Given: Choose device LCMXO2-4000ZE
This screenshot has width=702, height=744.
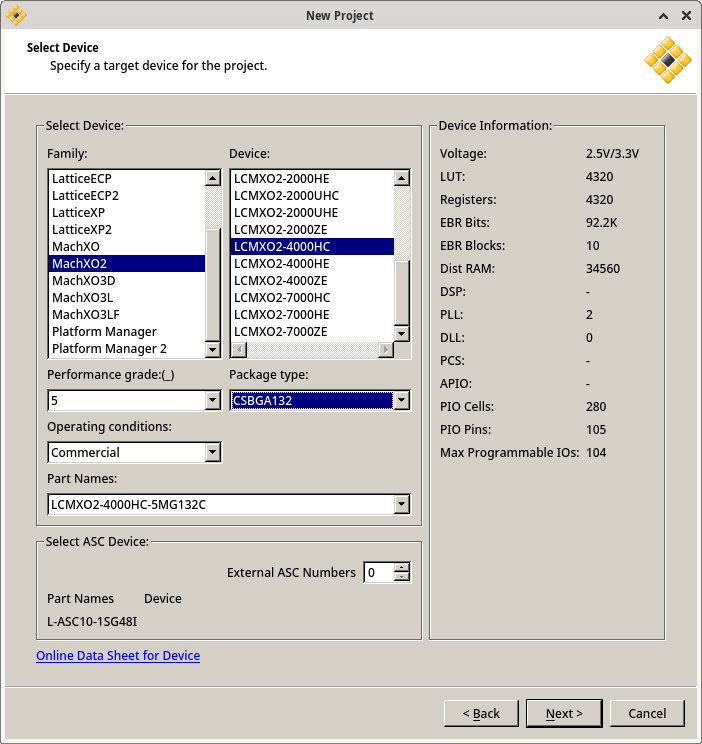Looking at the screenshot, I should pos(312,280).
